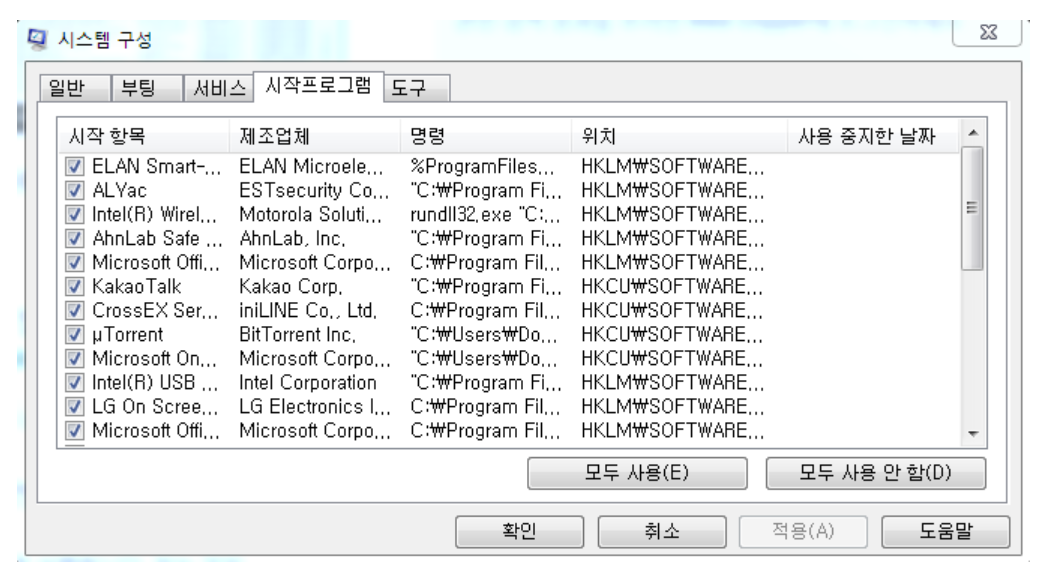The image size is (1042, 578).
Task: Sort by the 제조업체 column header
Action: tap(314, 137)
